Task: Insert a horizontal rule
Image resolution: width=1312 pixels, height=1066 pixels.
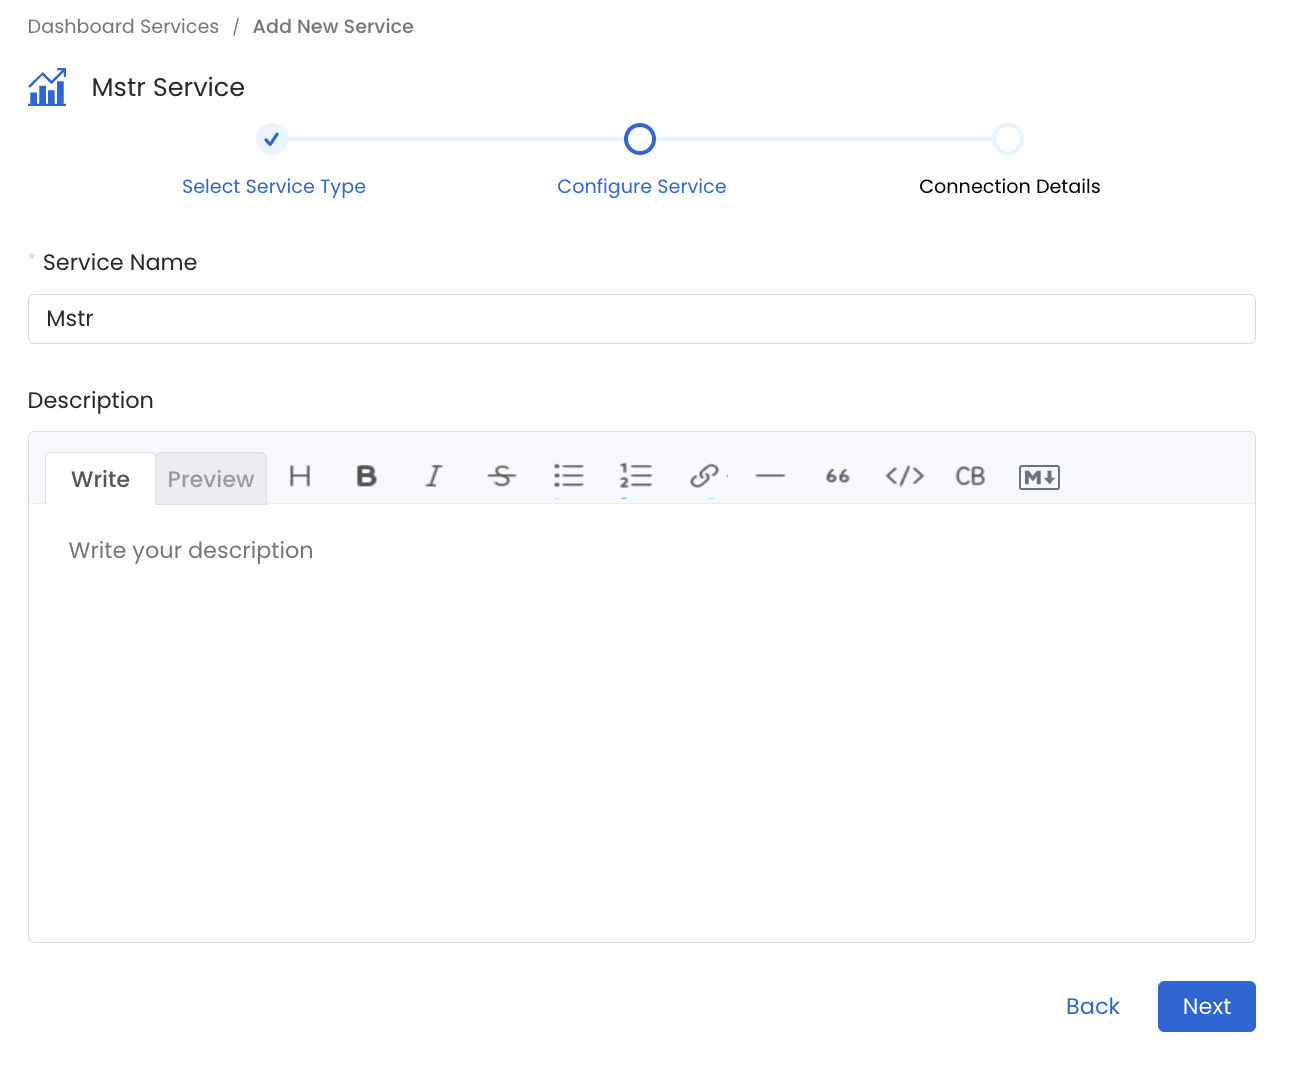Action: coord(770,477)
